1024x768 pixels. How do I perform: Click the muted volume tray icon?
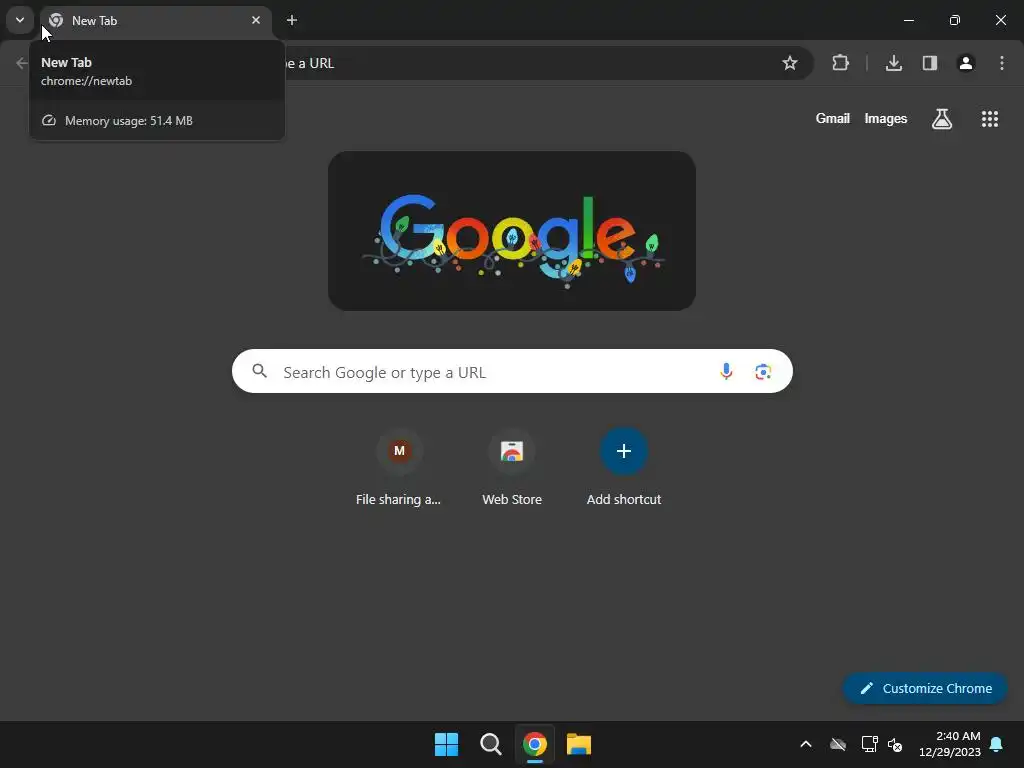pos(895,744)
